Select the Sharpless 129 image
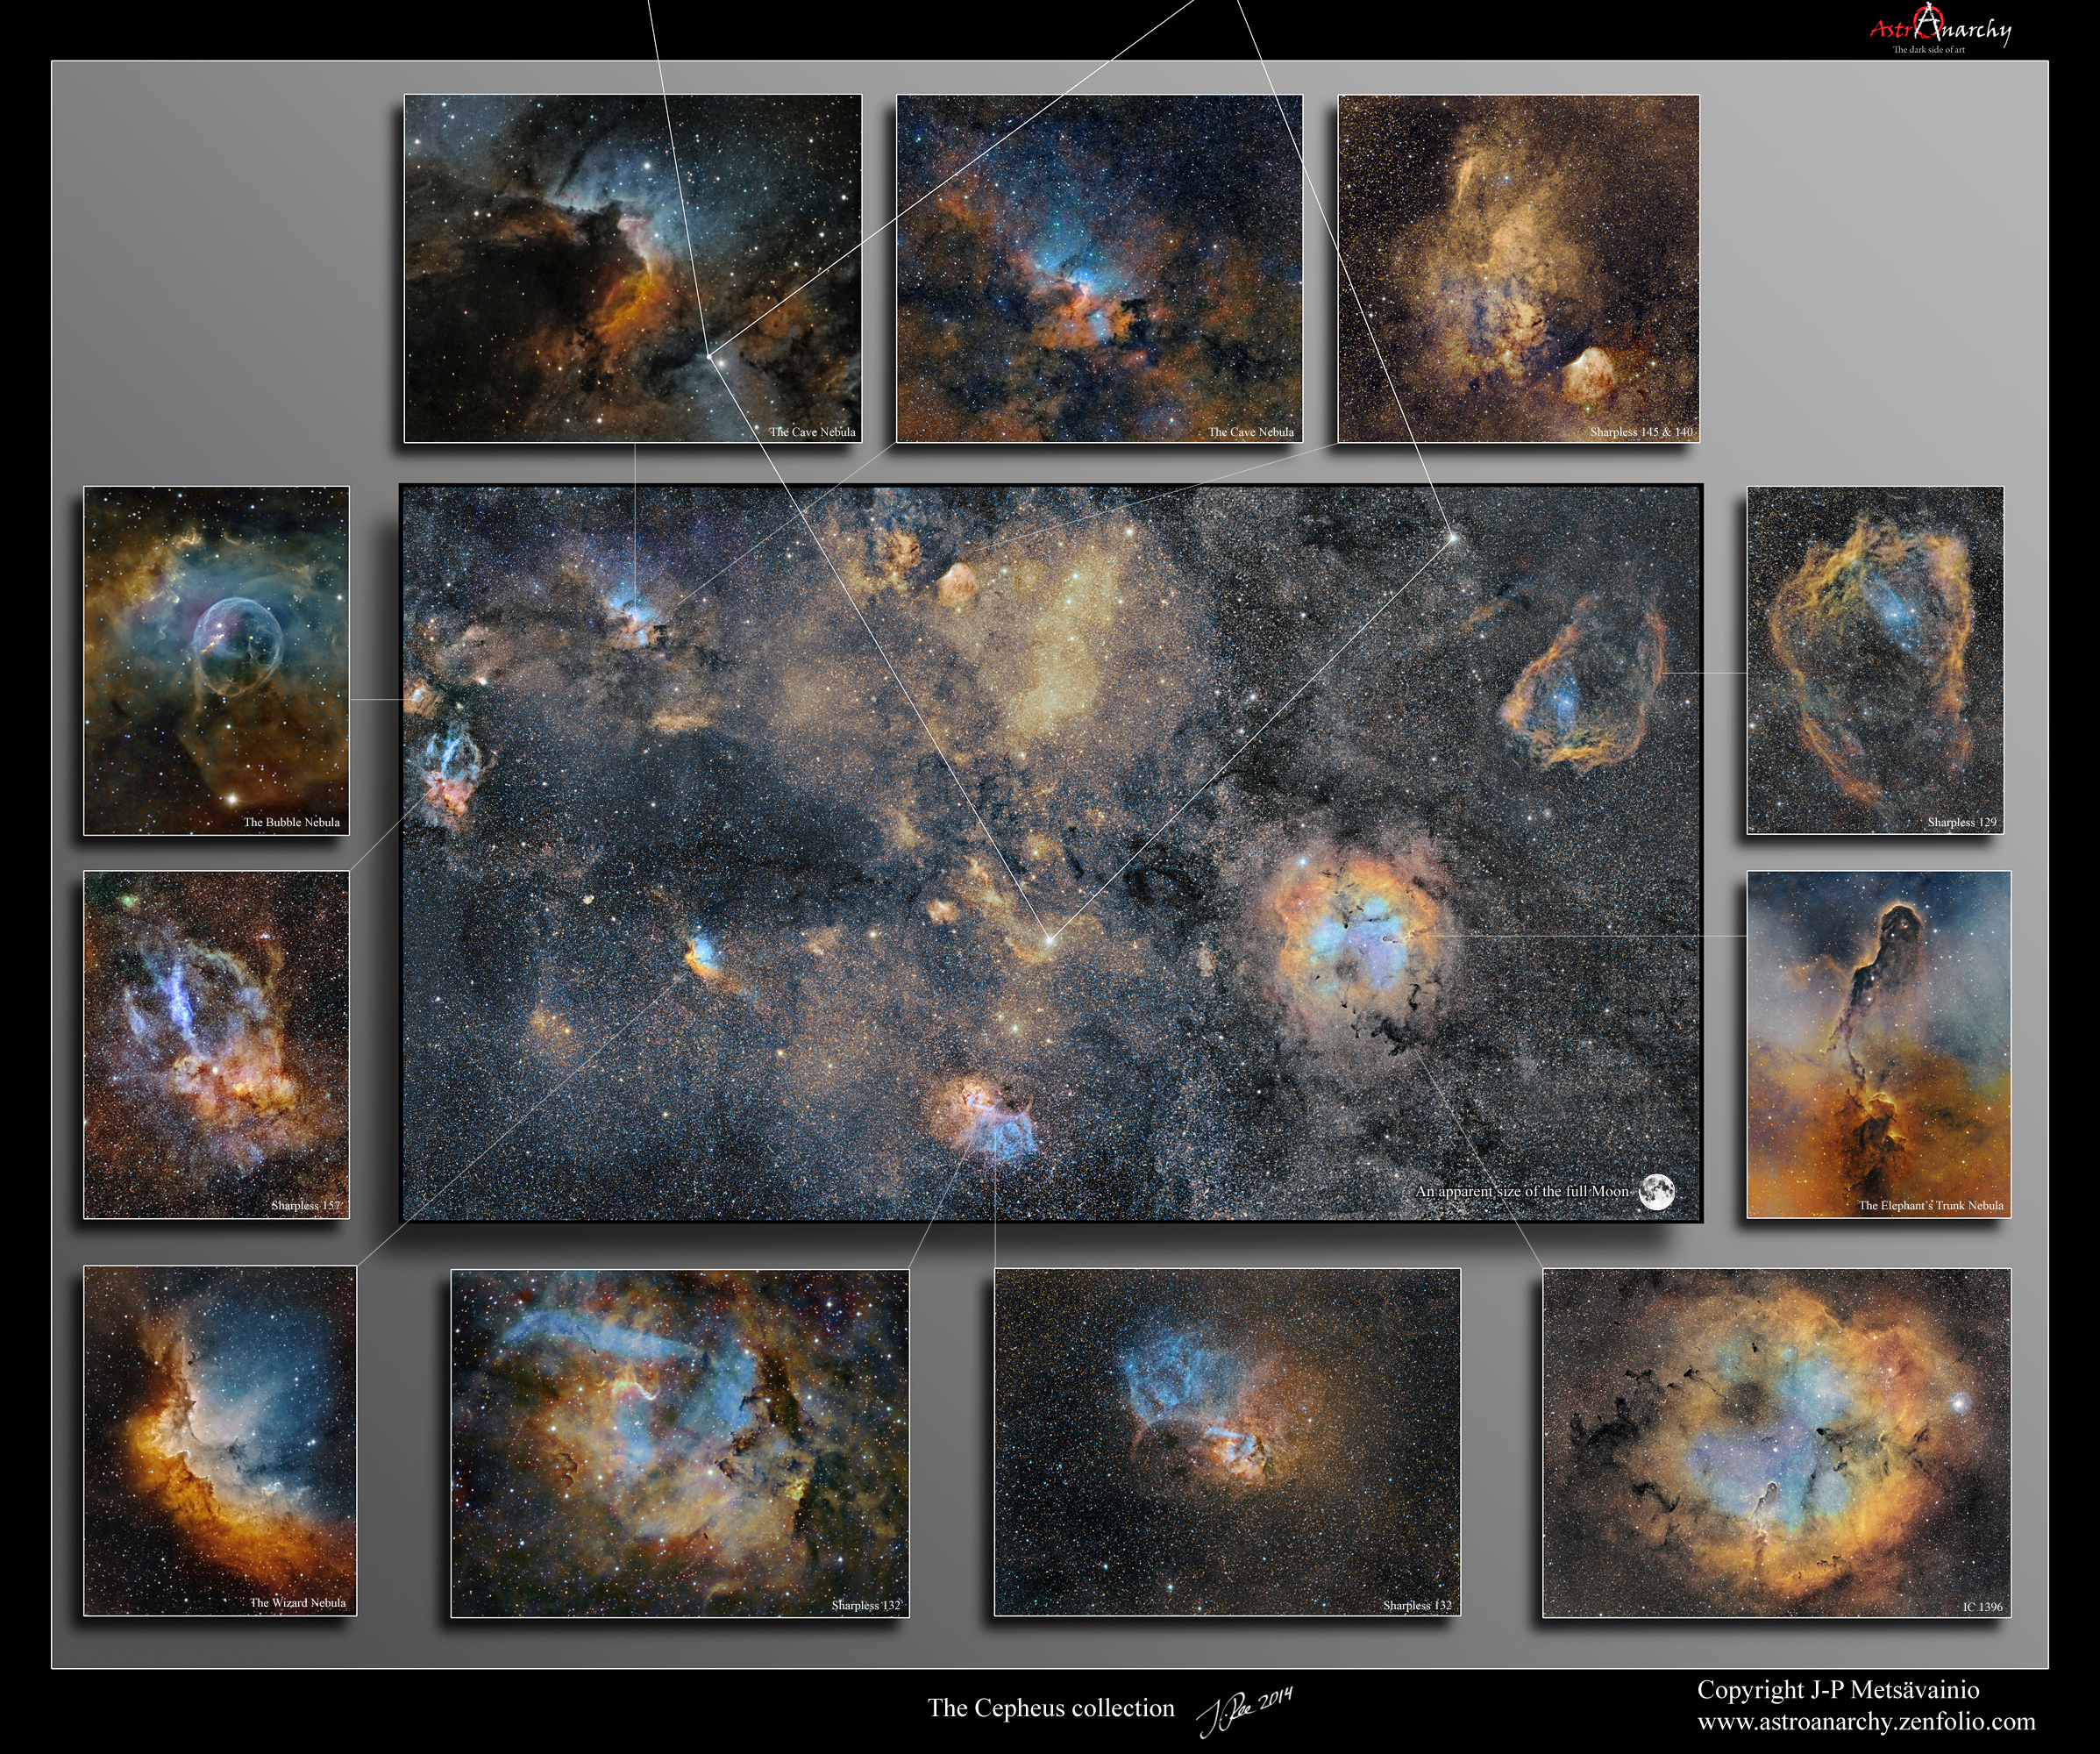This screenshot has height=1754, width=2100. [1875, 660]
